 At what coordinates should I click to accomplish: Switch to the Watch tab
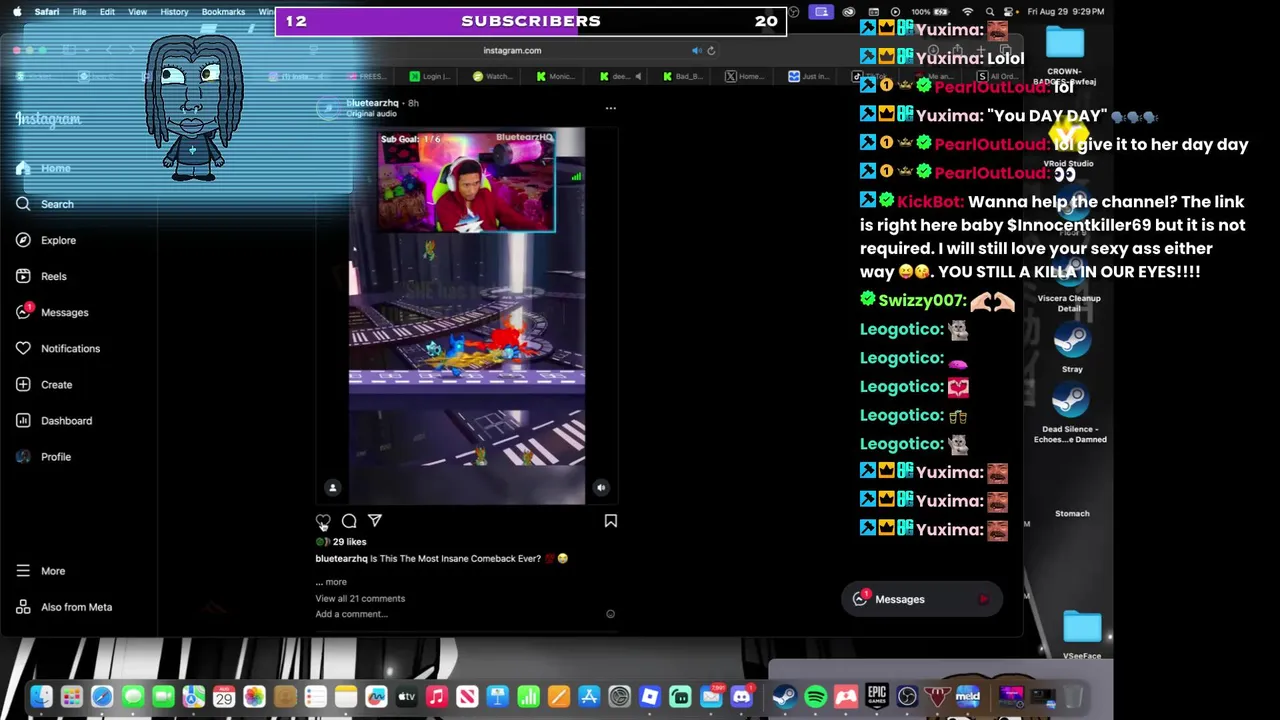coord(492,76)
